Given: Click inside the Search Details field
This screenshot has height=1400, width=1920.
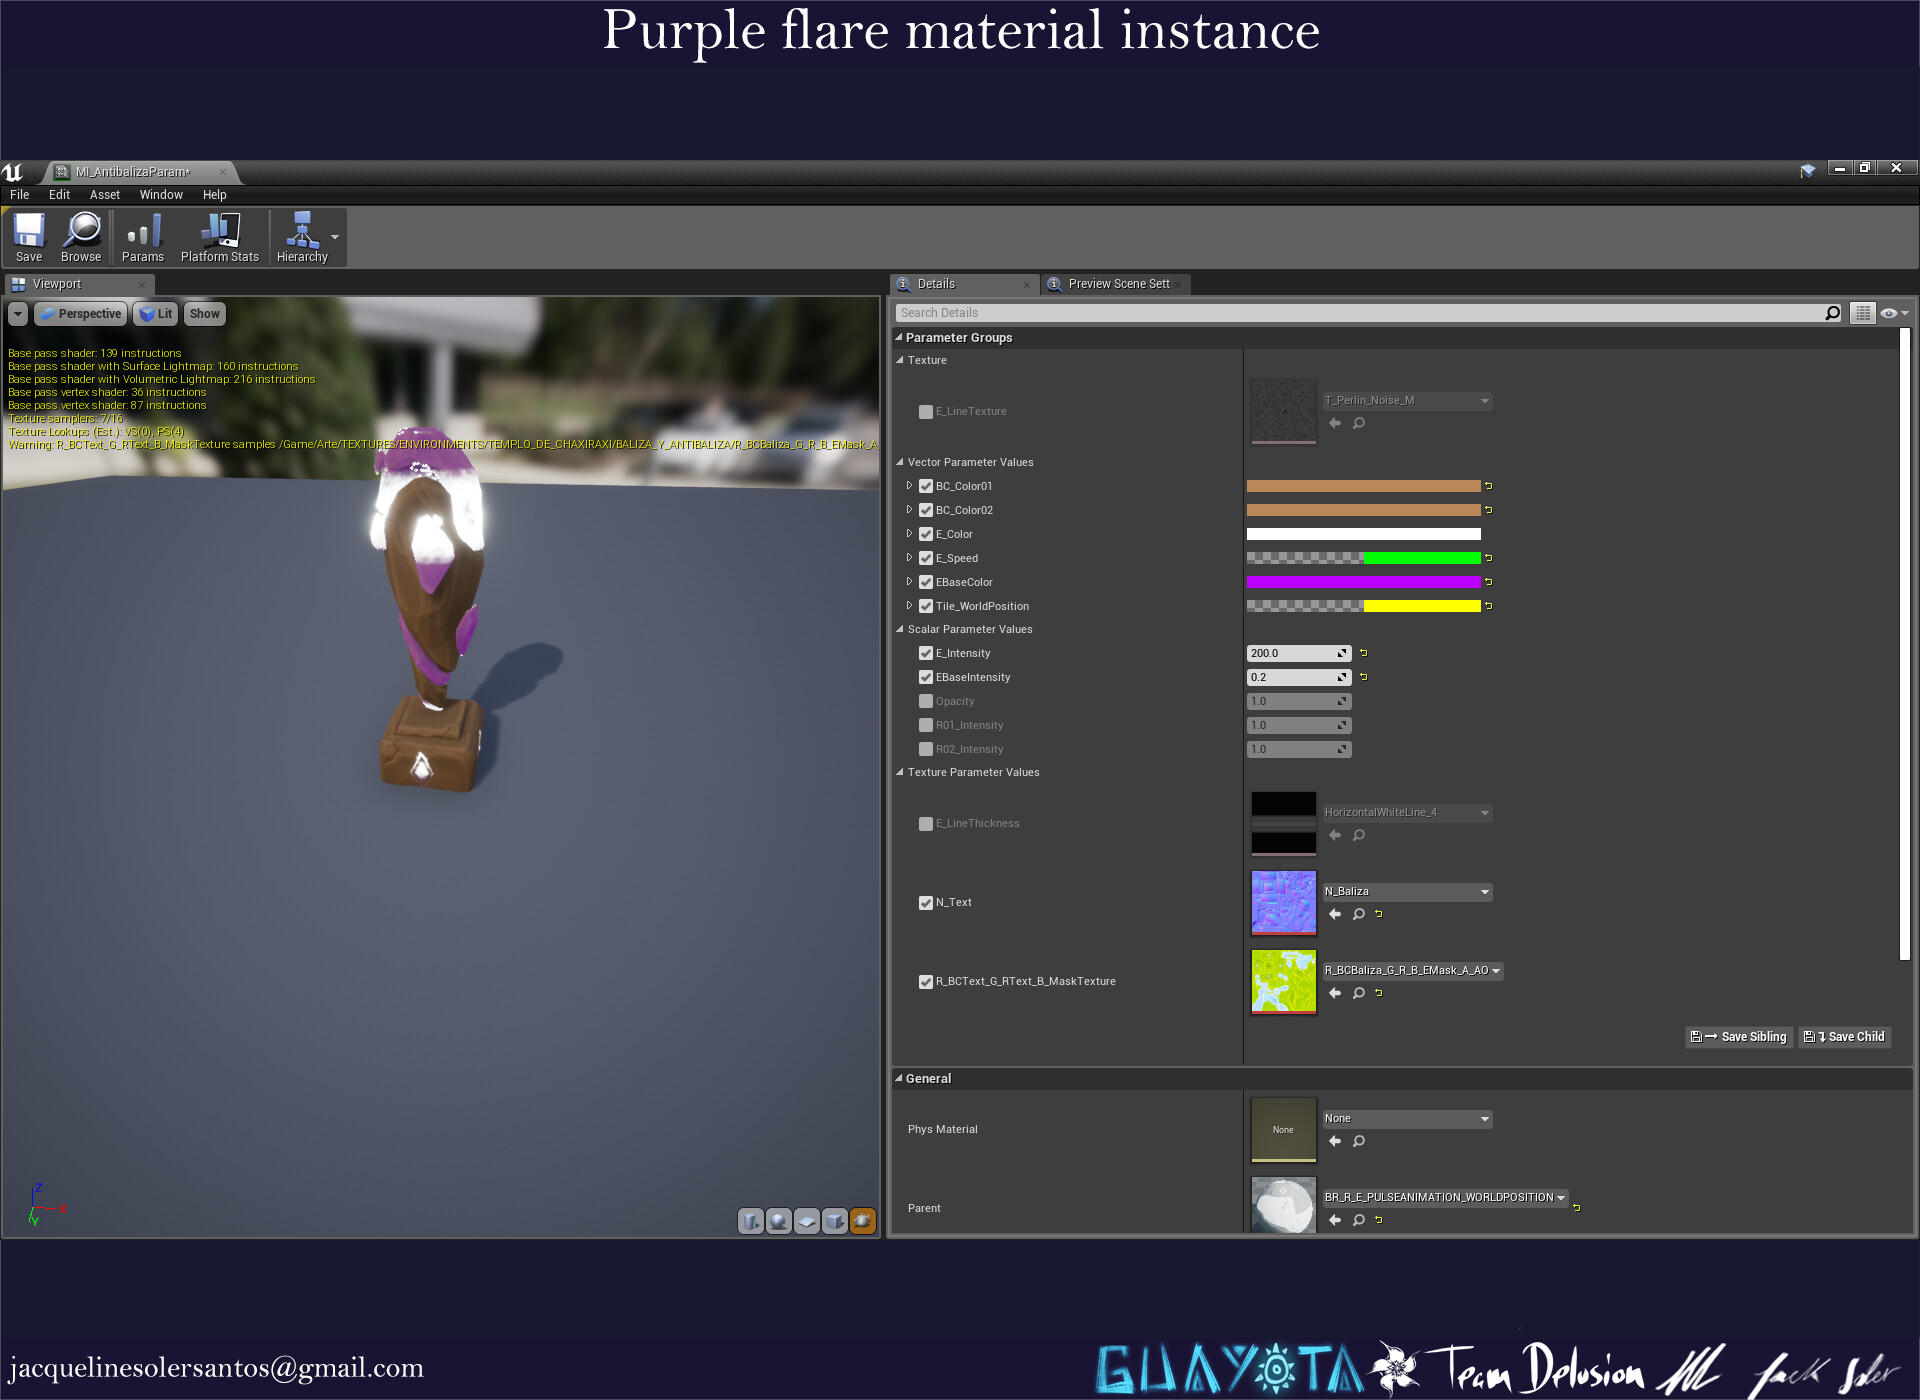Looking at the screenshot, I should (x=1200, y=312).
